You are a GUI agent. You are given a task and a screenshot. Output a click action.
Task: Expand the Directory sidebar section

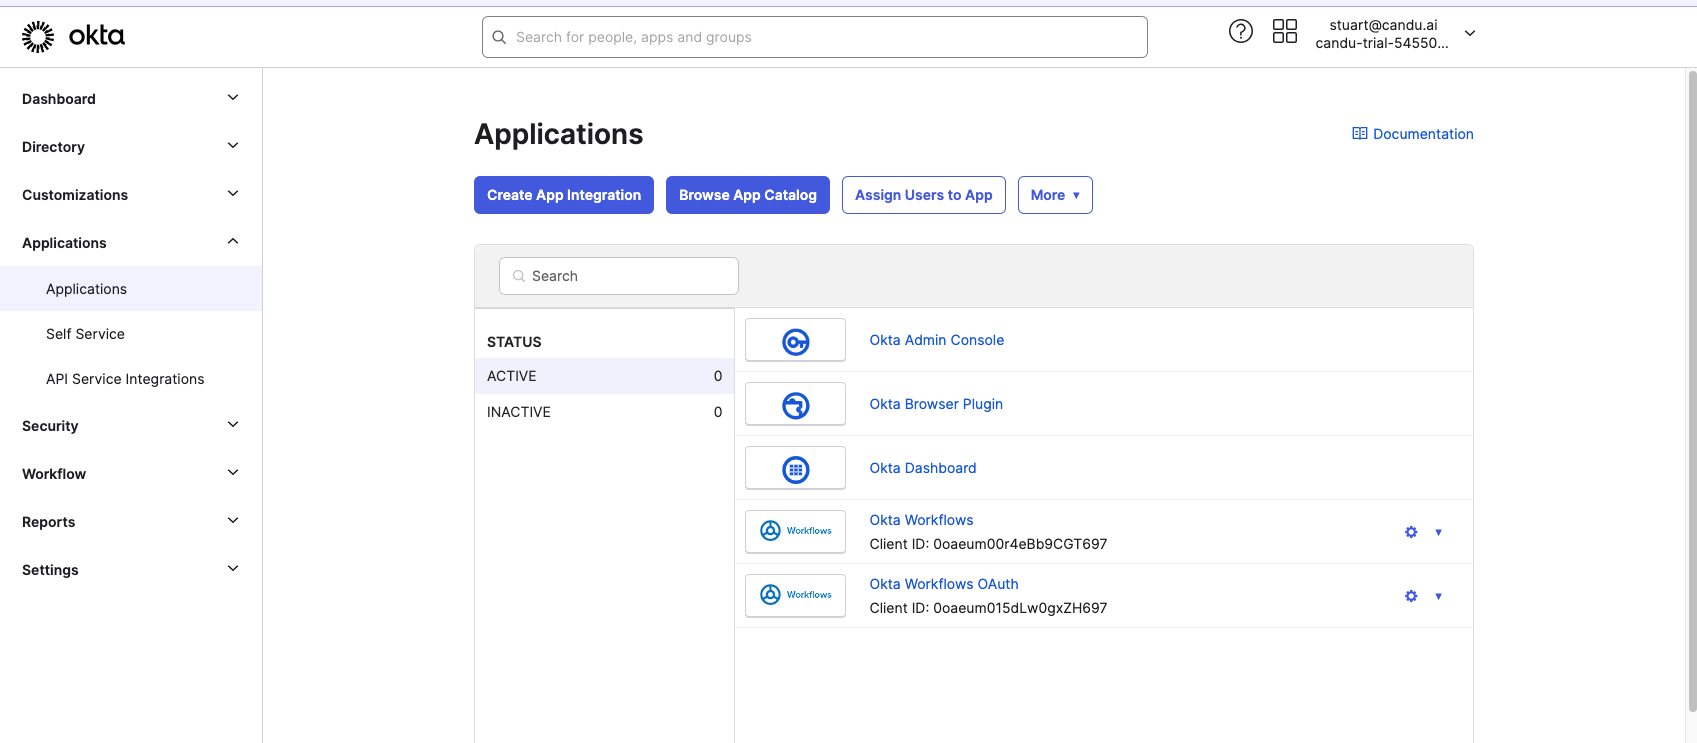point(131,146)
